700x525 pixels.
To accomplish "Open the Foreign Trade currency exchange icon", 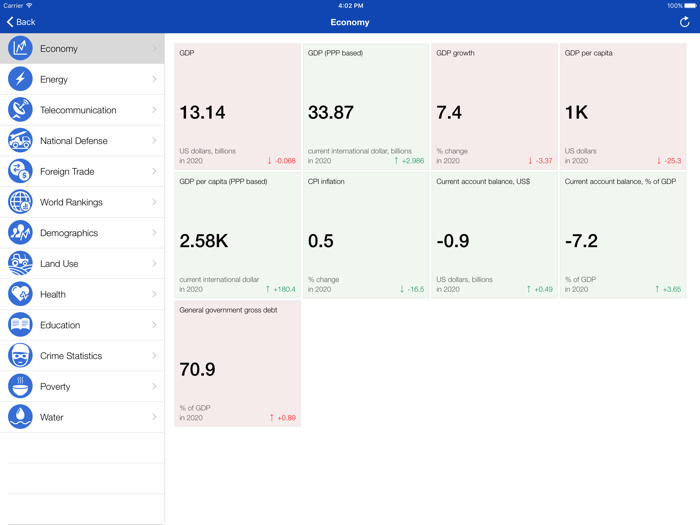I will [20, 171].
